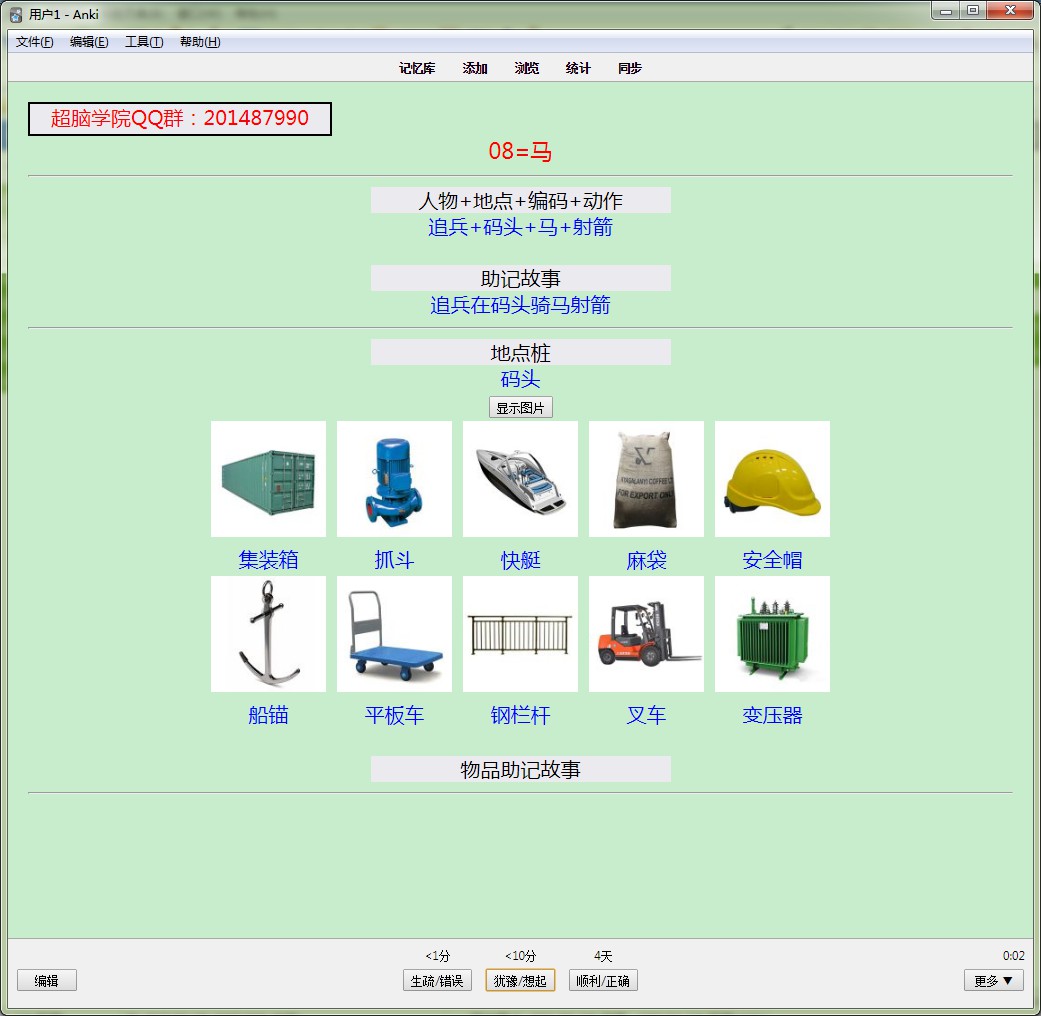Answer with 生疏/错误 button
Screen dimensions: 1041x1016
tap(437, 980)
